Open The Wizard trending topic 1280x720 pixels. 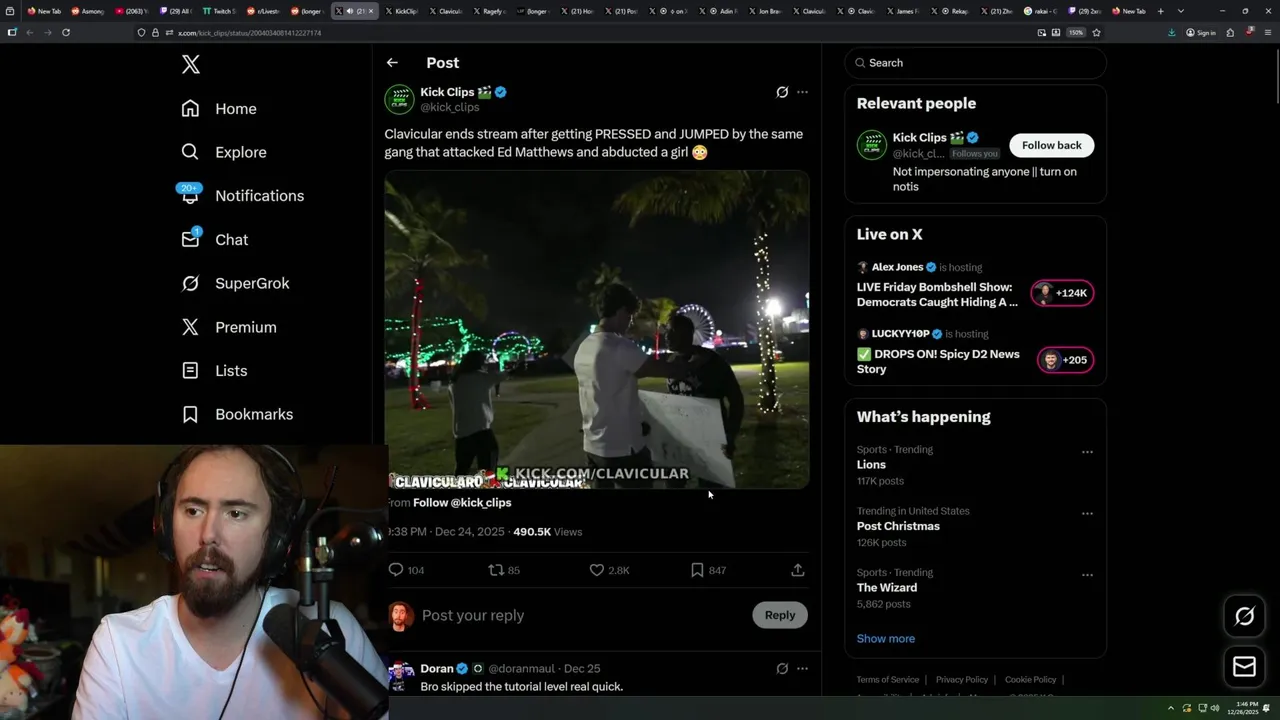pos(887,588)
